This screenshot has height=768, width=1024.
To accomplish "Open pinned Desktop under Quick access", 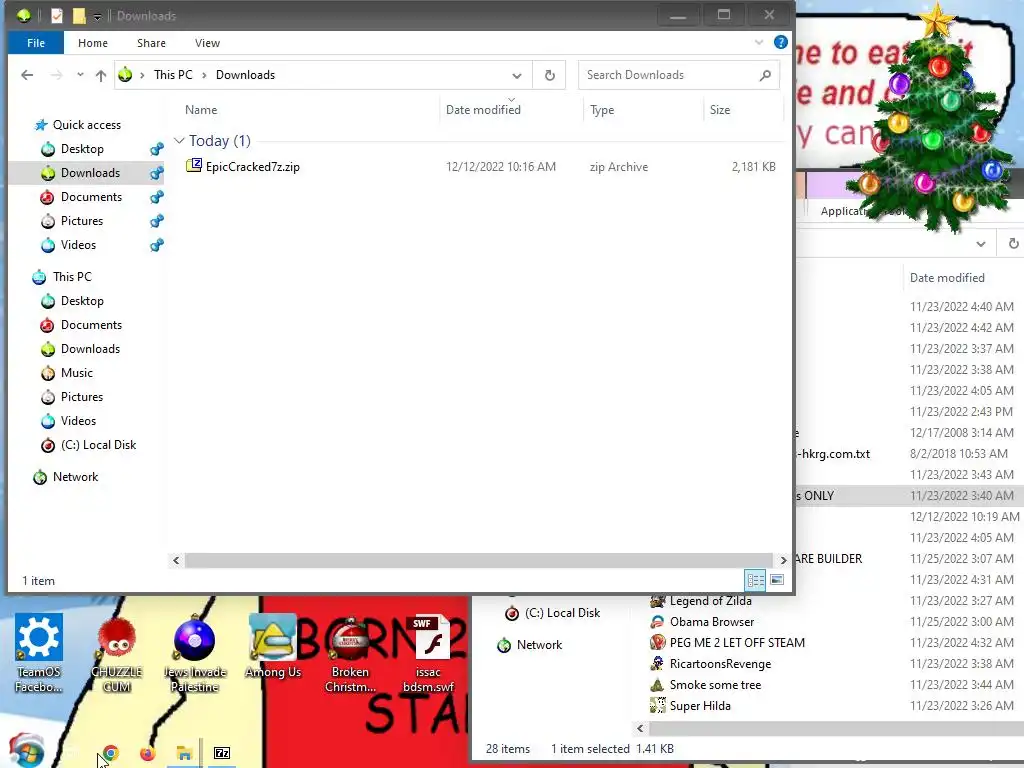I will click(x=82, y=149).
